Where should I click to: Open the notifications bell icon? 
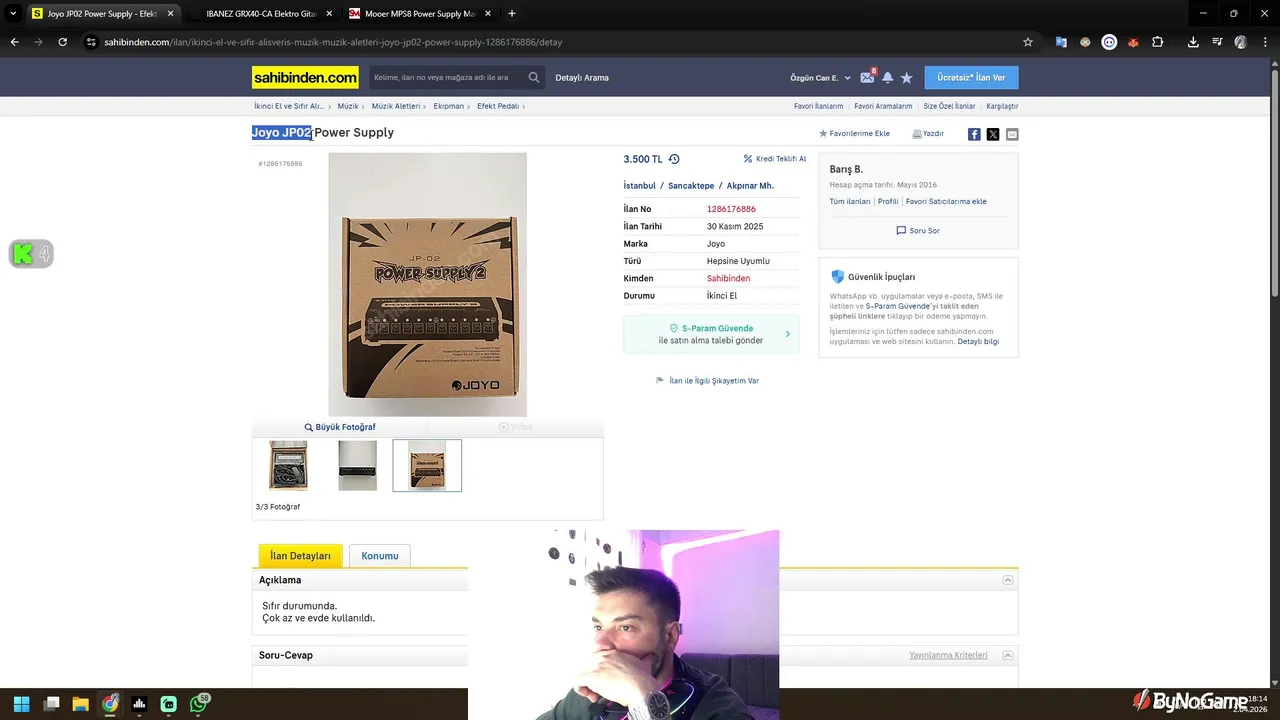(x=887, y=77)
